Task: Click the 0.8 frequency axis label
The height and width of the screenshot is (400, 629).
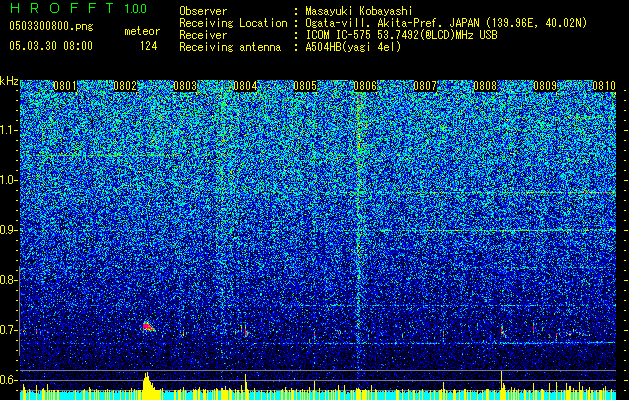Action: 8,280
